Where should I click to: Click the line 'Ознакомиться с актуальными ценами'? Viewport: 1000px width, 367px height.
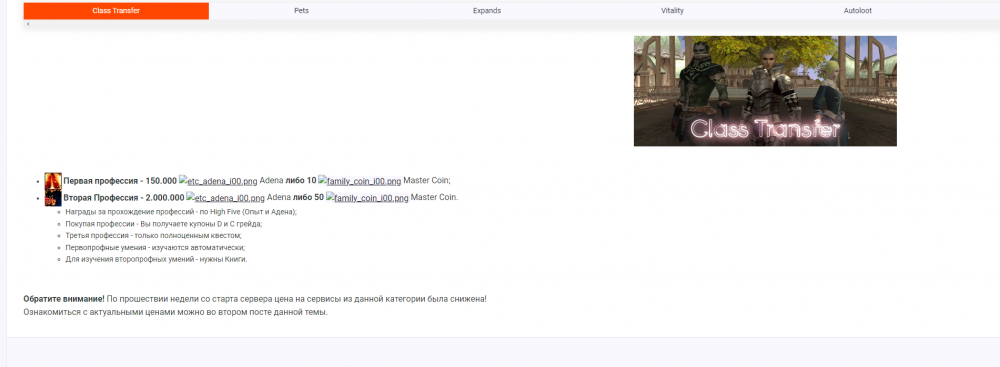(x=175, y=313)
